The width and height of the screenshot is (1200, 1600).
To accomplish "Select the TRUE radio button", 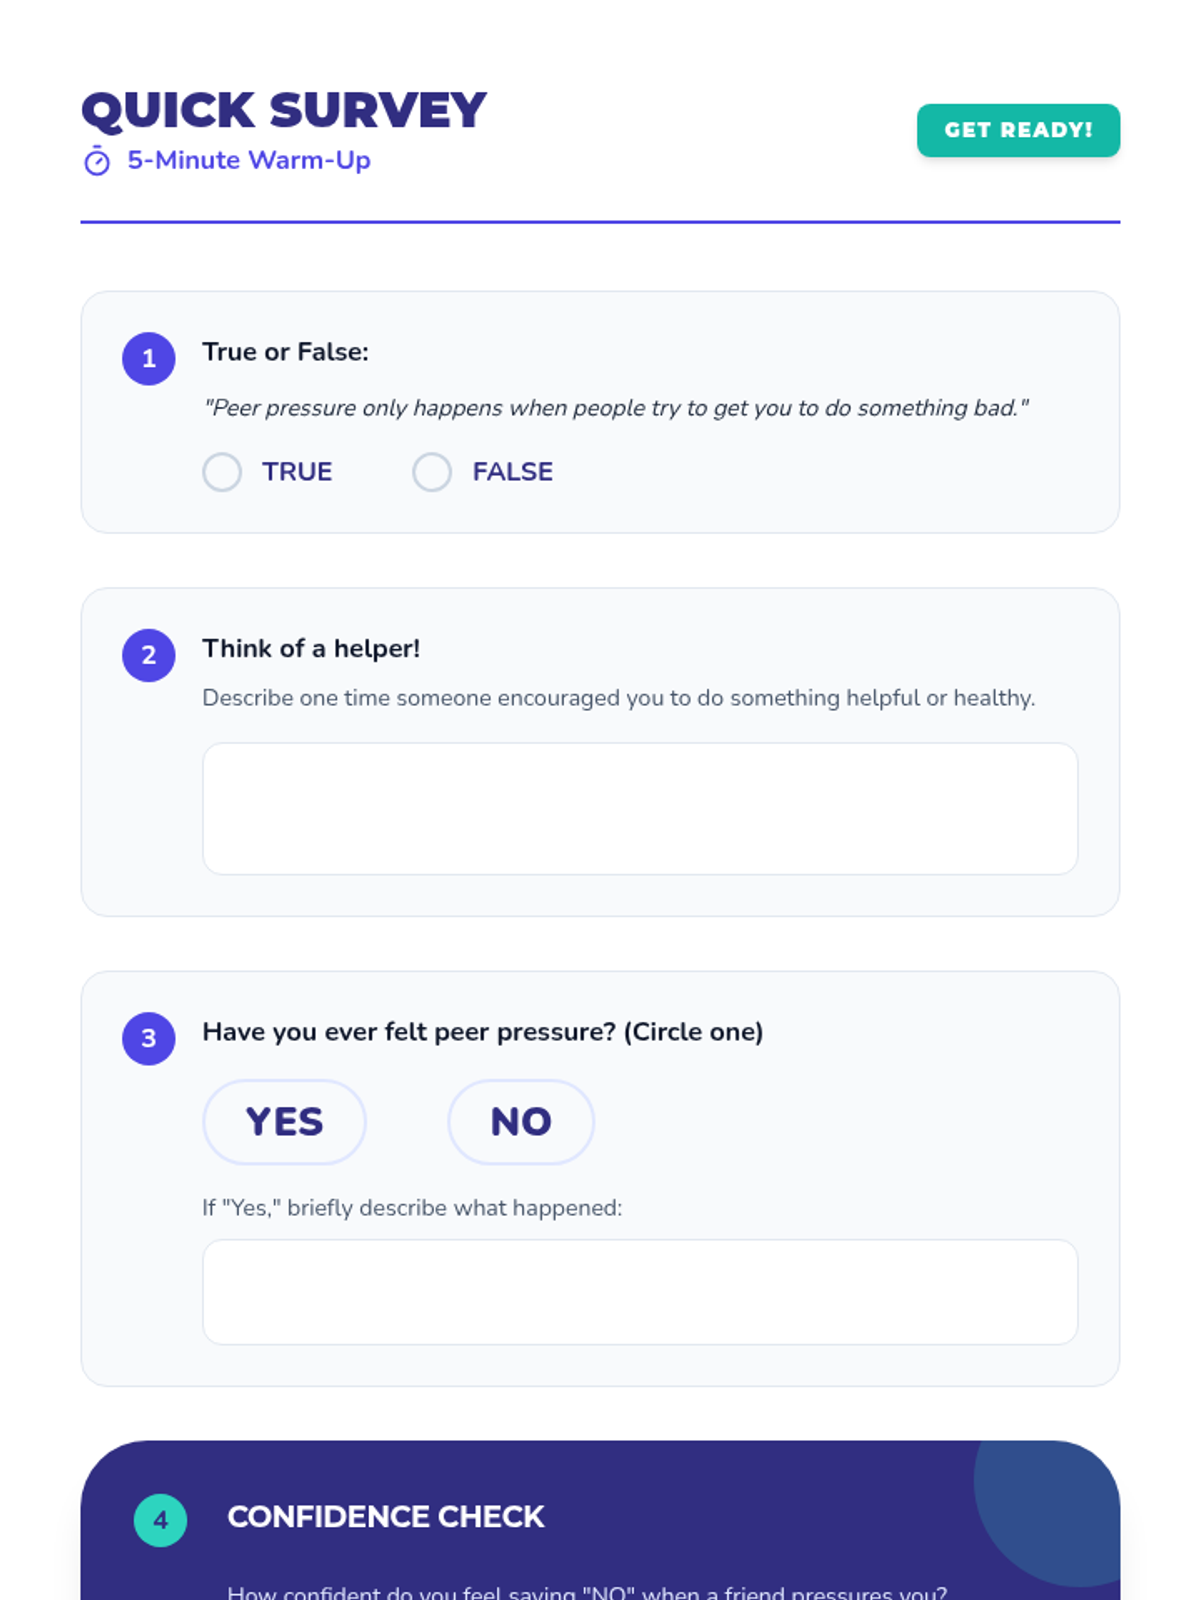I will (x=222, y=472).
